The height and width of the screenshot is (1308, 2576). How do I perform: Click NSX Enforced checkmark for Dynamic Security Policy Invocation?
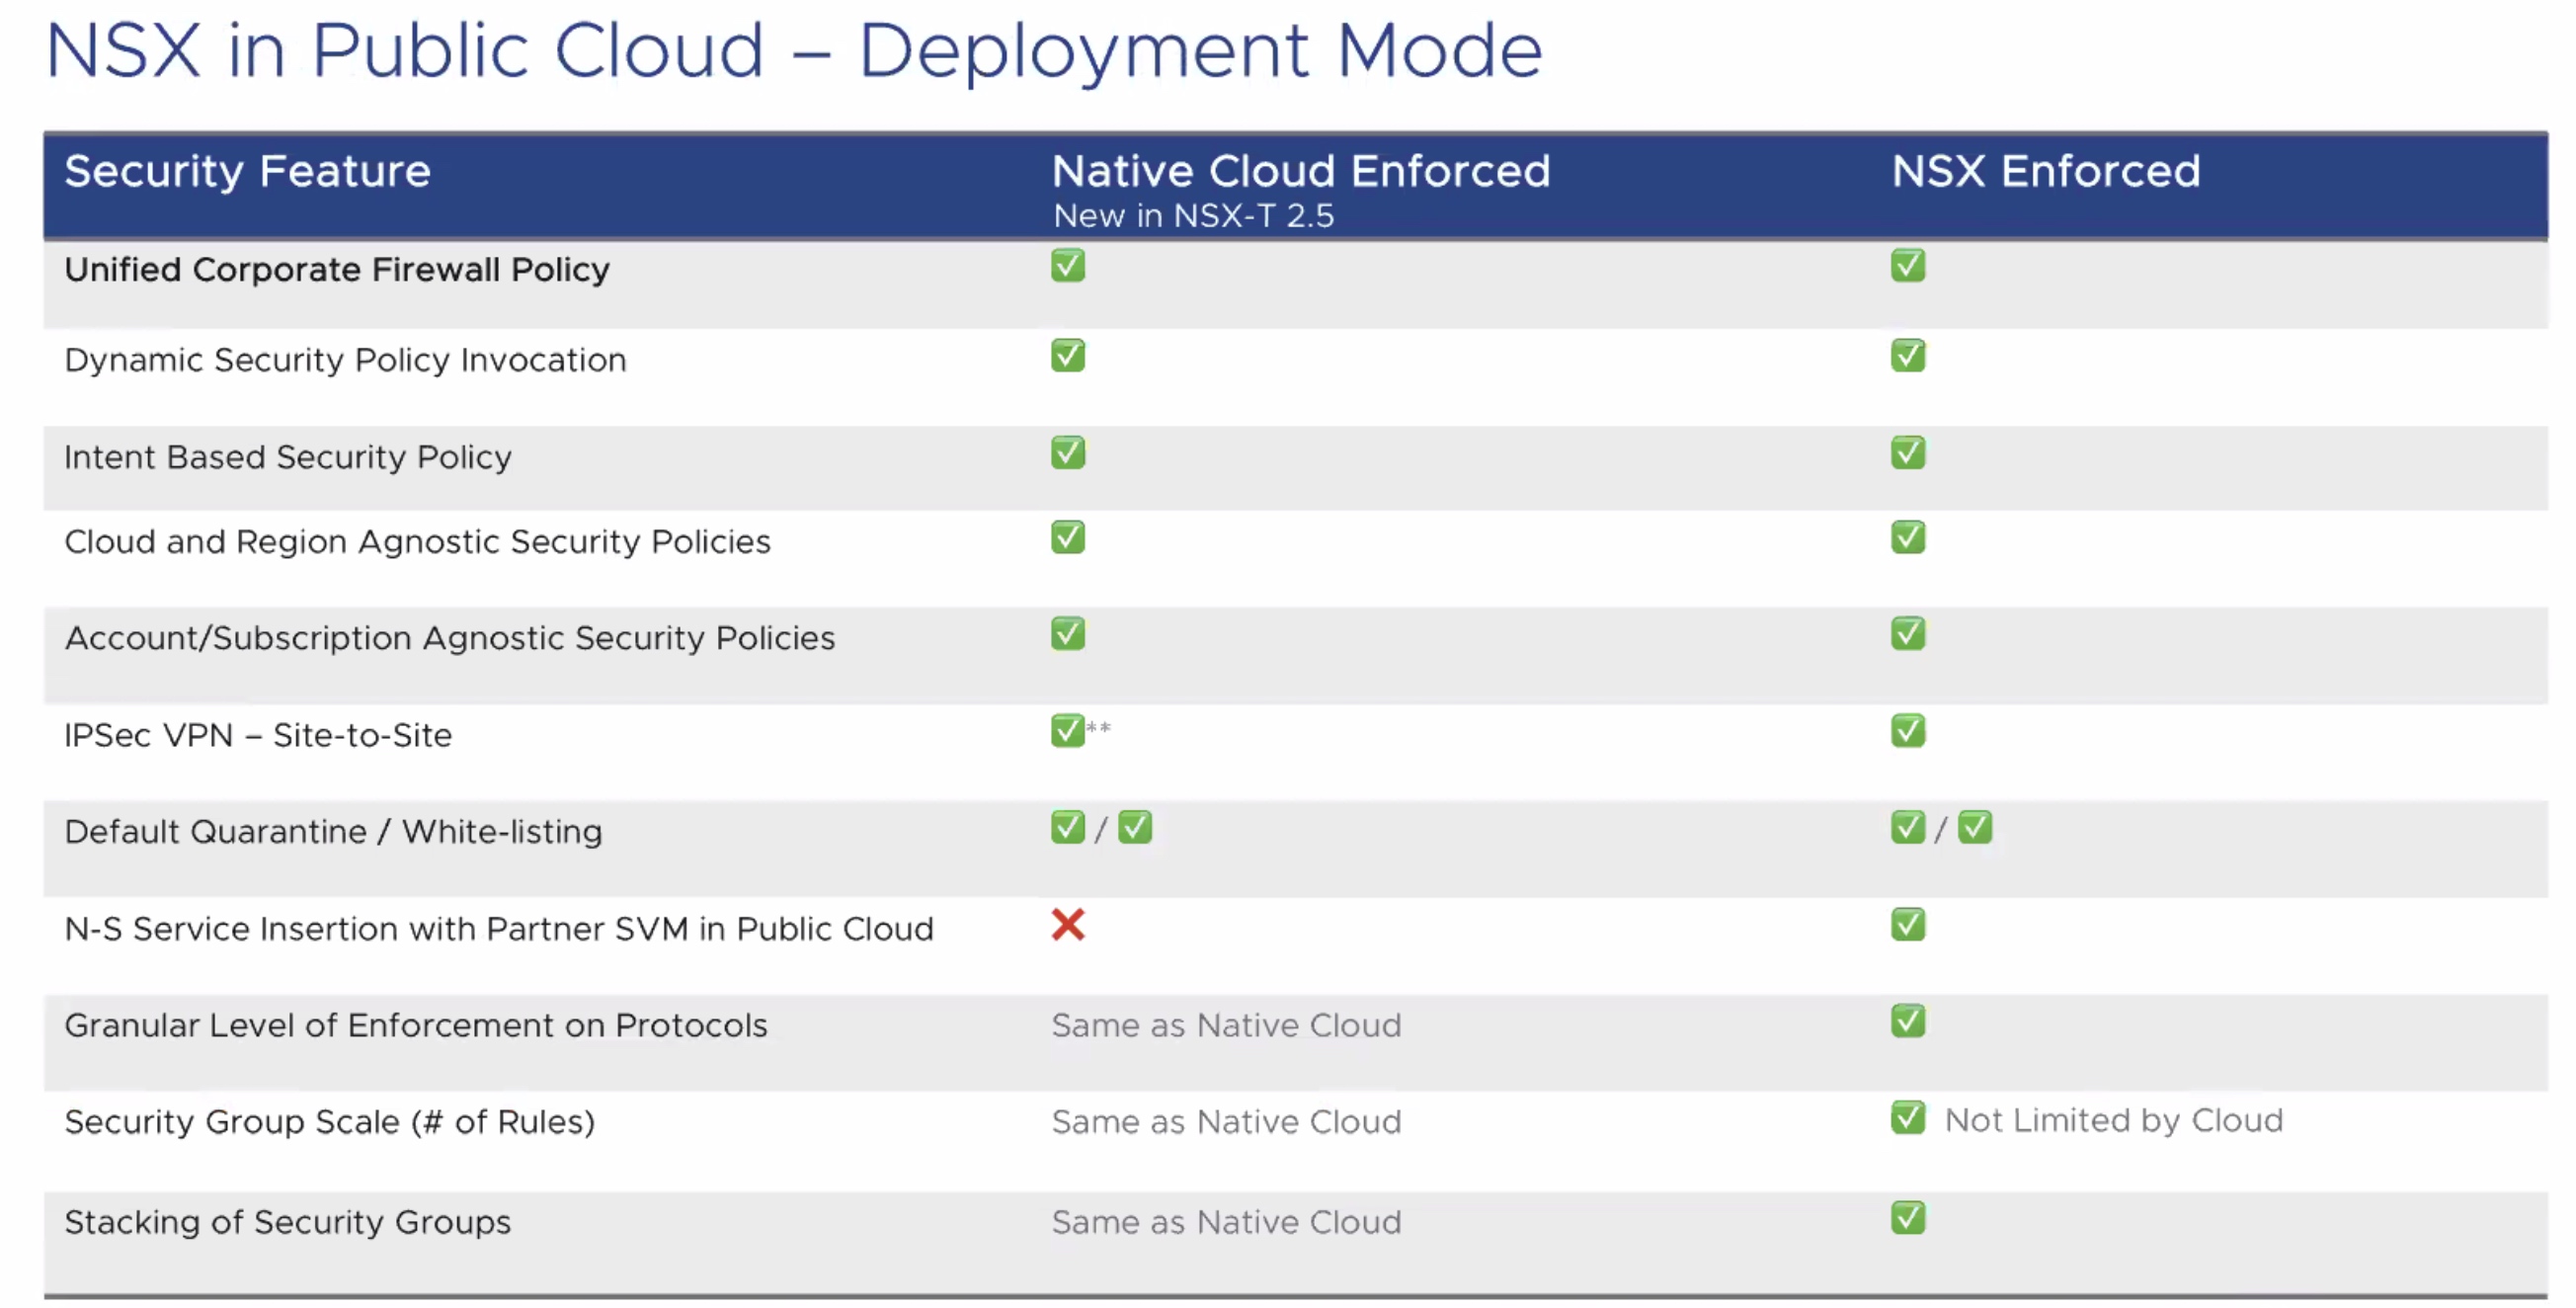click(1907, 356)
